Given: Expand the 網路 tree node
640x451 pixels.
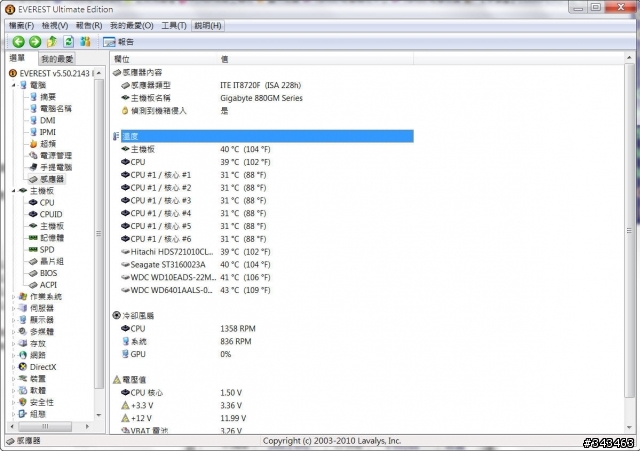Looking at the screenshot, I should [13, 355].
